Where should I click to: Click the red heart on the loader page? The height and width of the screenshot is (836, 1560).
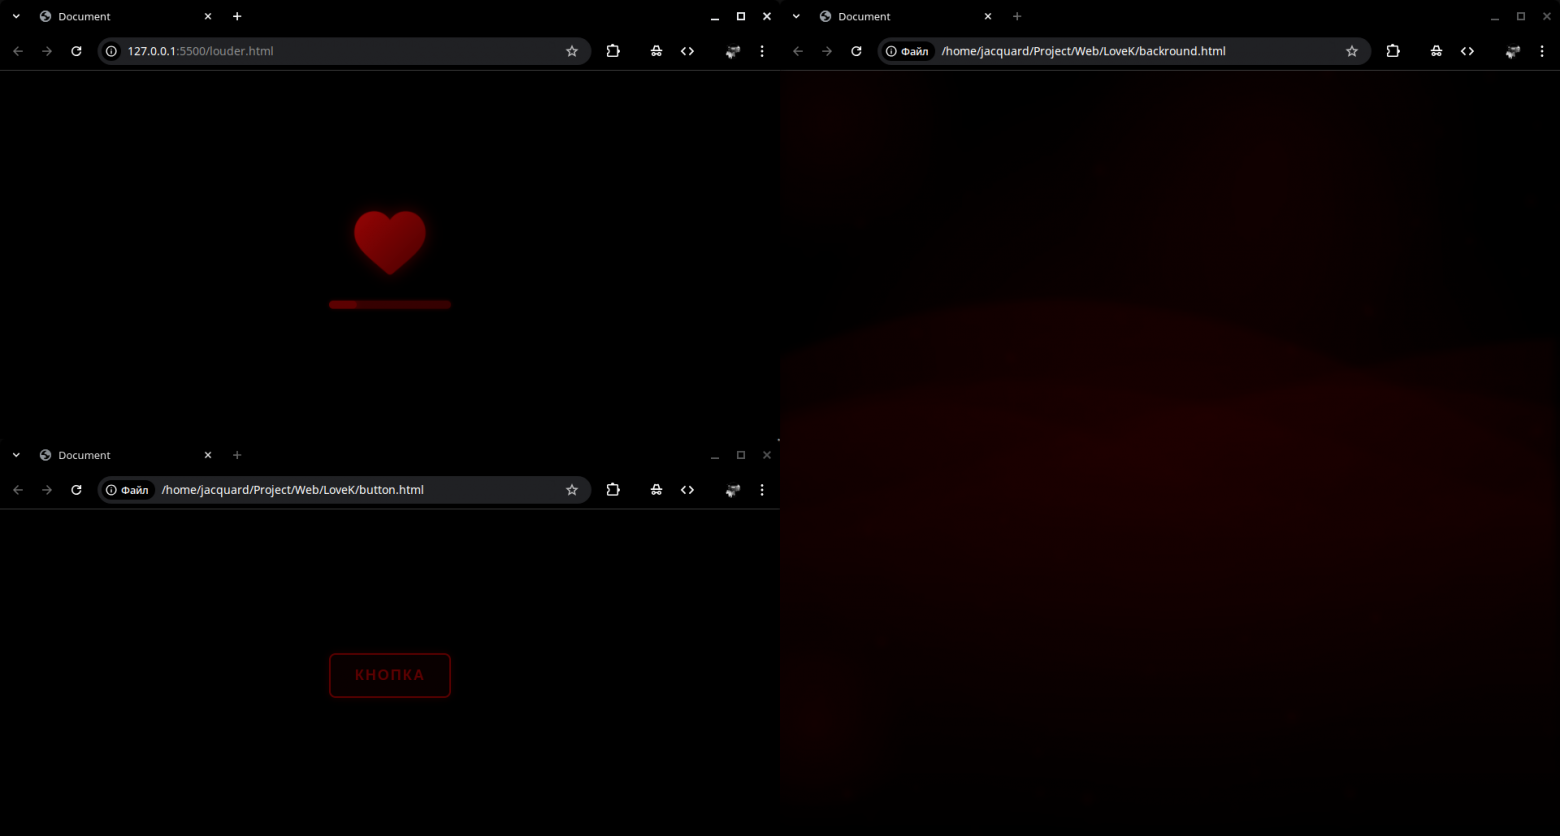tap(390, 241)
